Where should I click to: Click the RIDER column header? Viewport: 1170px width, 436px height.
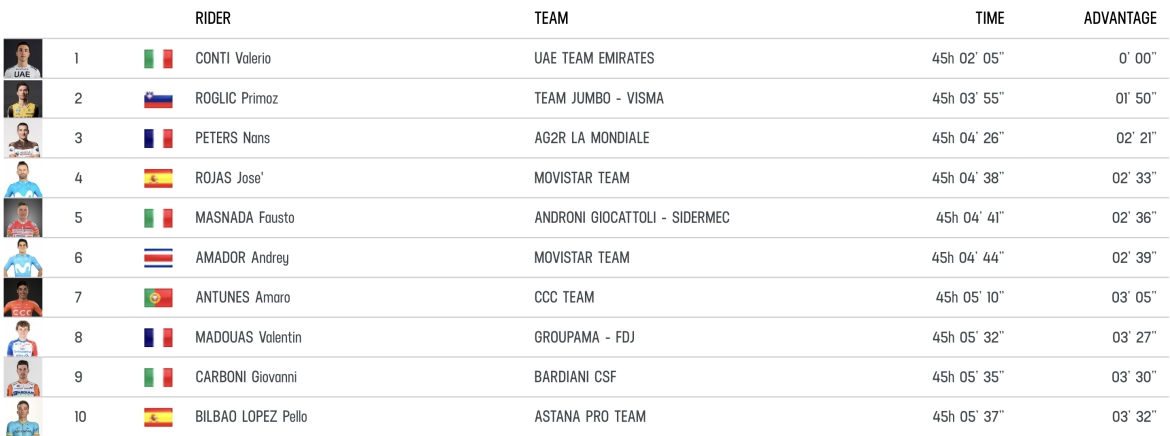[x=213, y=18]
